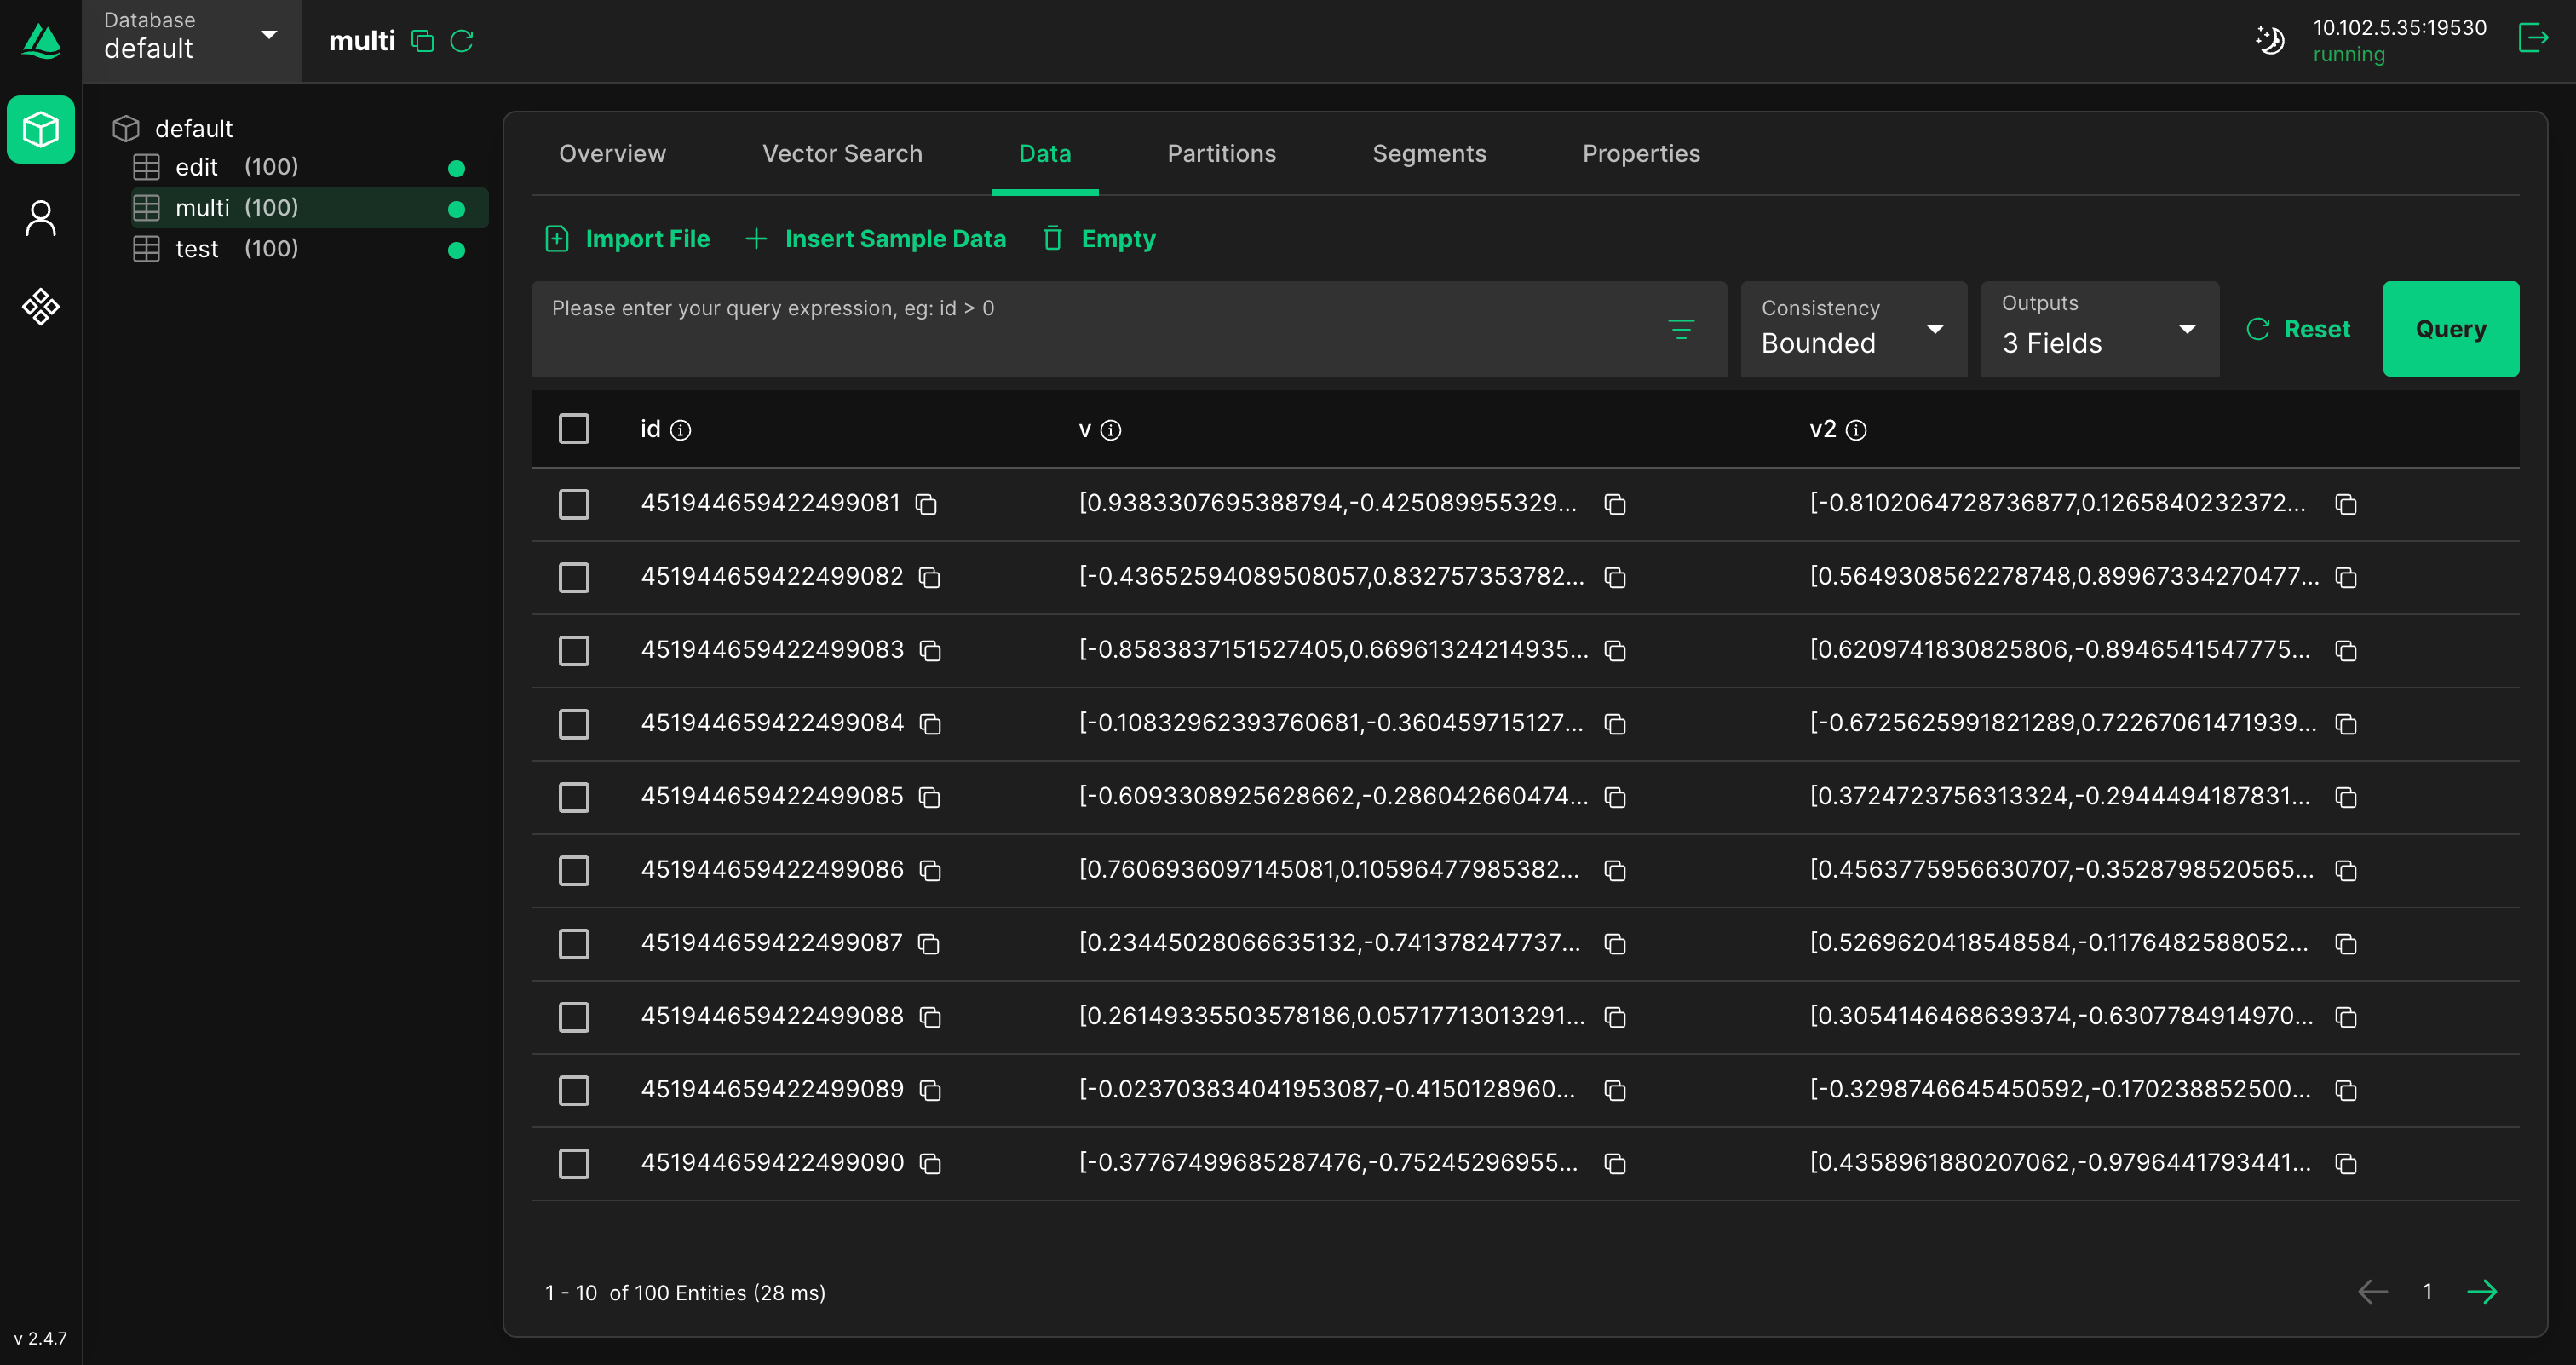Expand the Consistency Bounded dropdown
This screenshot has height=1365, width=2576.
pyautogui.click(x=1853, y=329)
